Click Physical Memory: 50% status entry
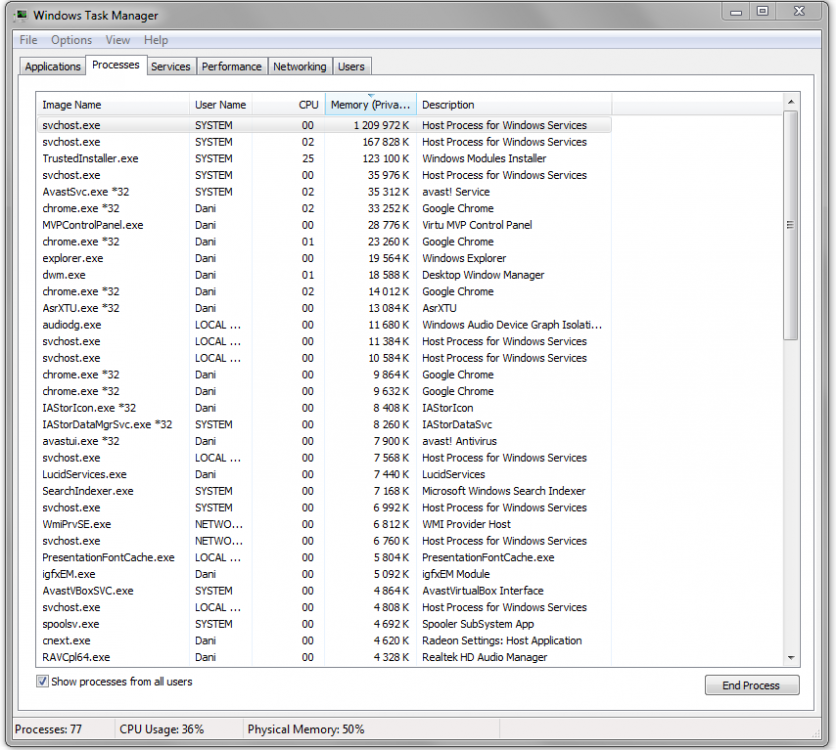836x750 pixels. click(x=306, y=729)
